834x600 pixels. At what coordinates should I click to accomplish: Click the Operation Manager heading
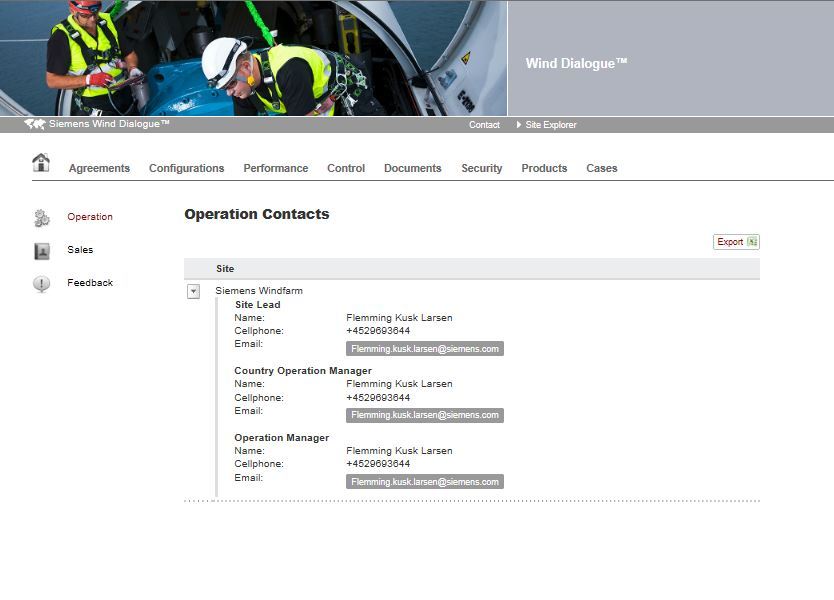(282, 438)
